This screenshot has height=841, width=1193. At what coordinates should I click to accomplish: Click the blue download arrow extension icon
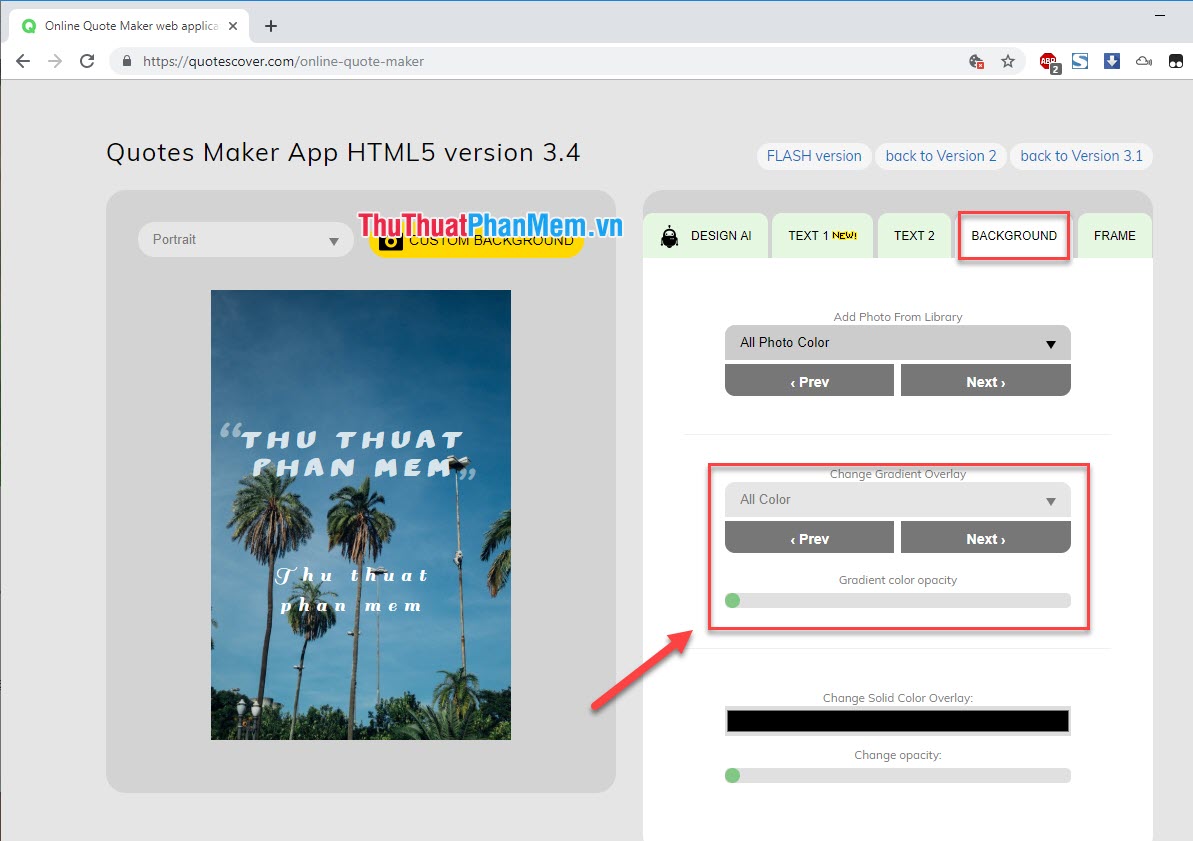tap(1111, 61)
